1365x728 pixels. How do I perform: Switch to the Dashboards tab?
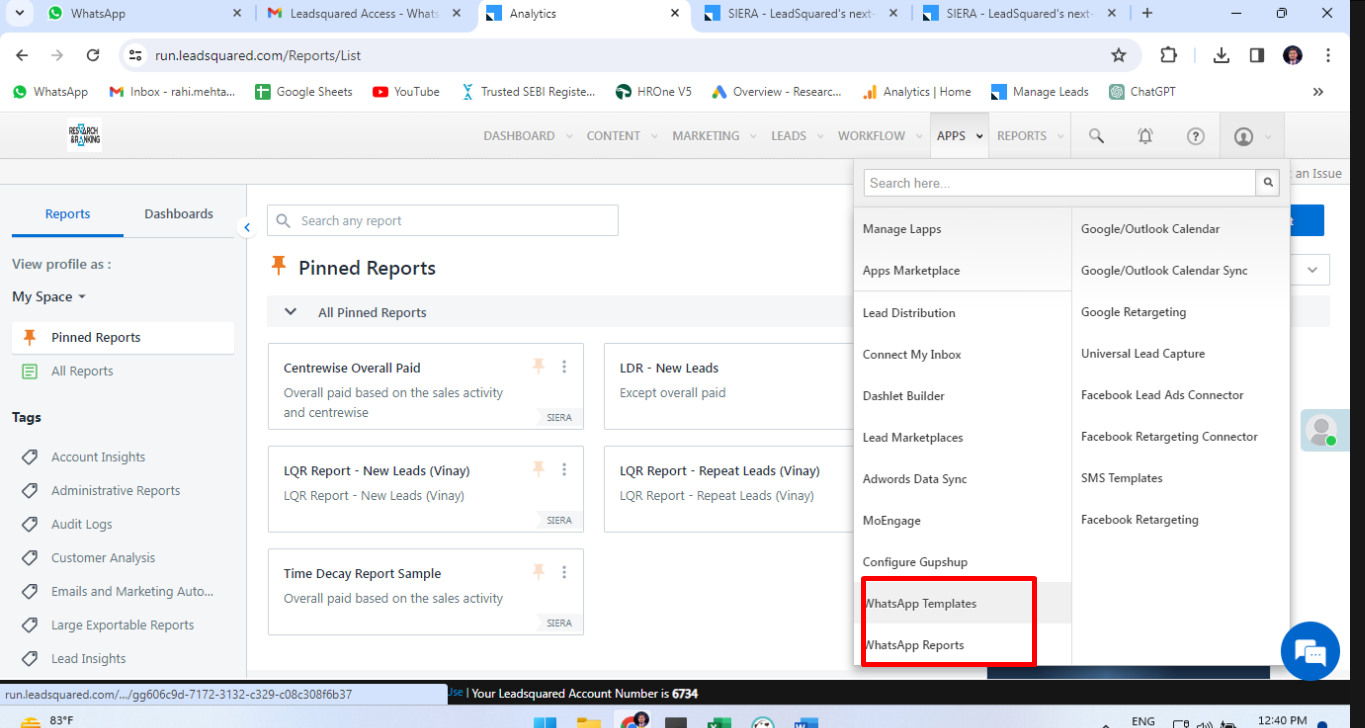click(179, 214)
